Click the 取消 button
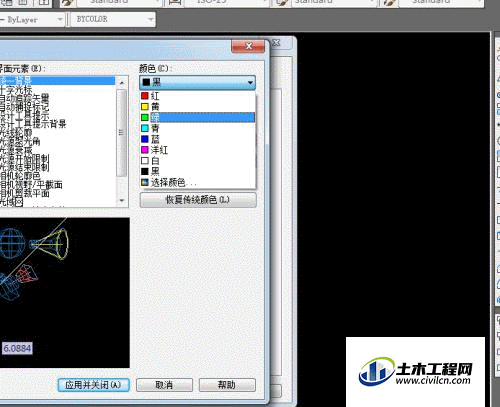Image resolution: width=500 pixels, height=407 pixels. pos(164,385)
